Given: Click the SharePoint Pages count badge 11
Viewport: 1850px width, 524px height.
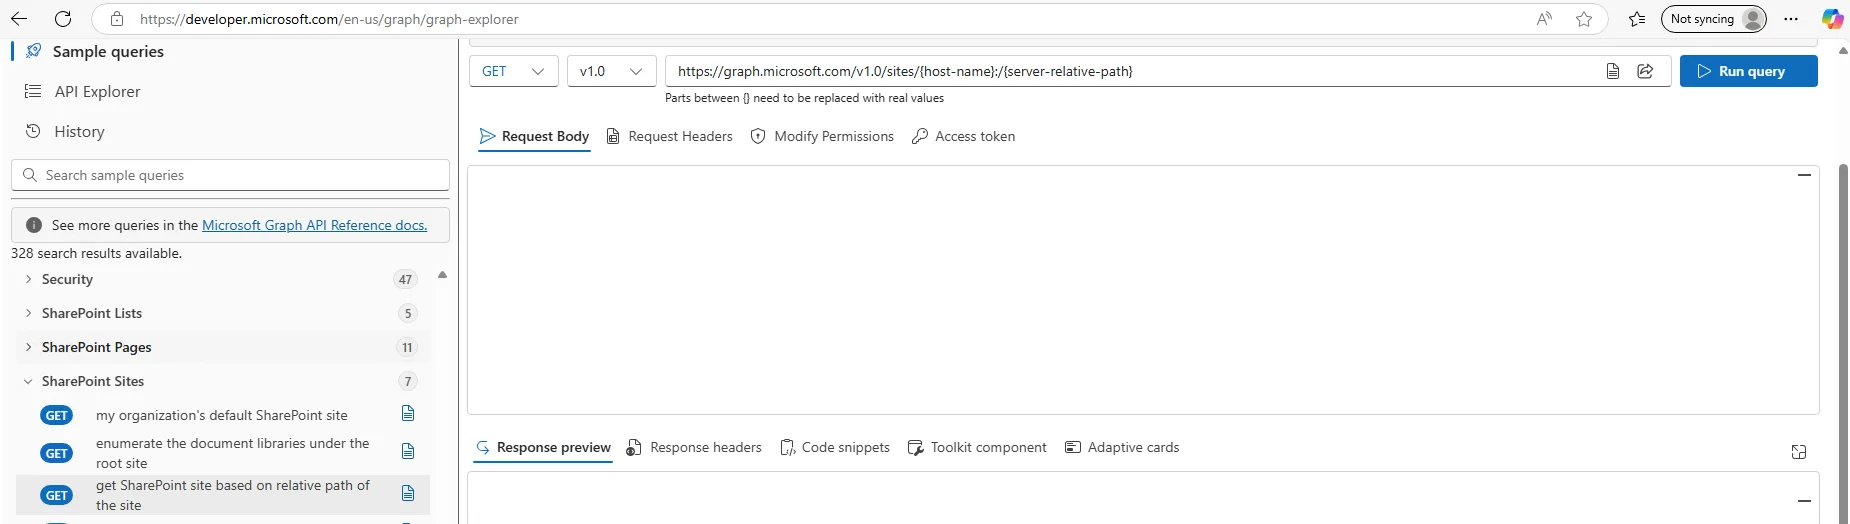Looking at the screenshot, I should tap(407, 347).
